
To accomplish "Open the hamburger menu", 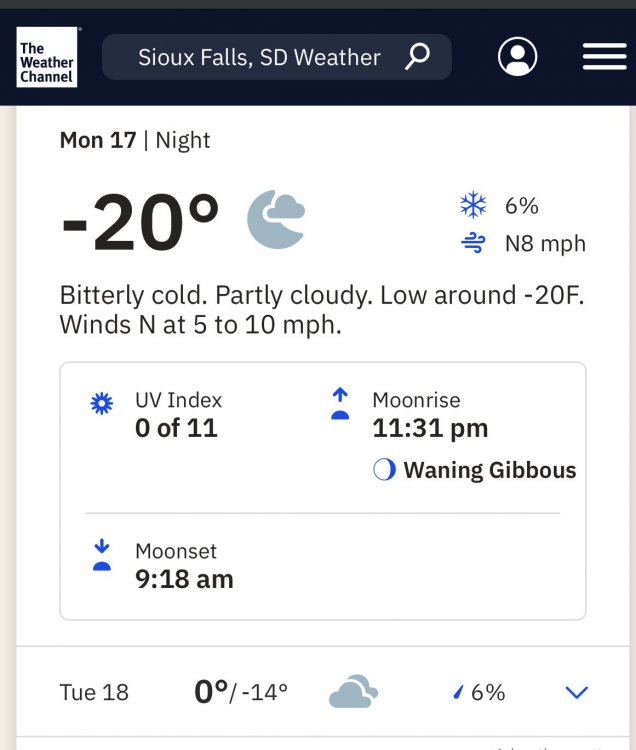I will pyautogui.click(x=604, y=57).
